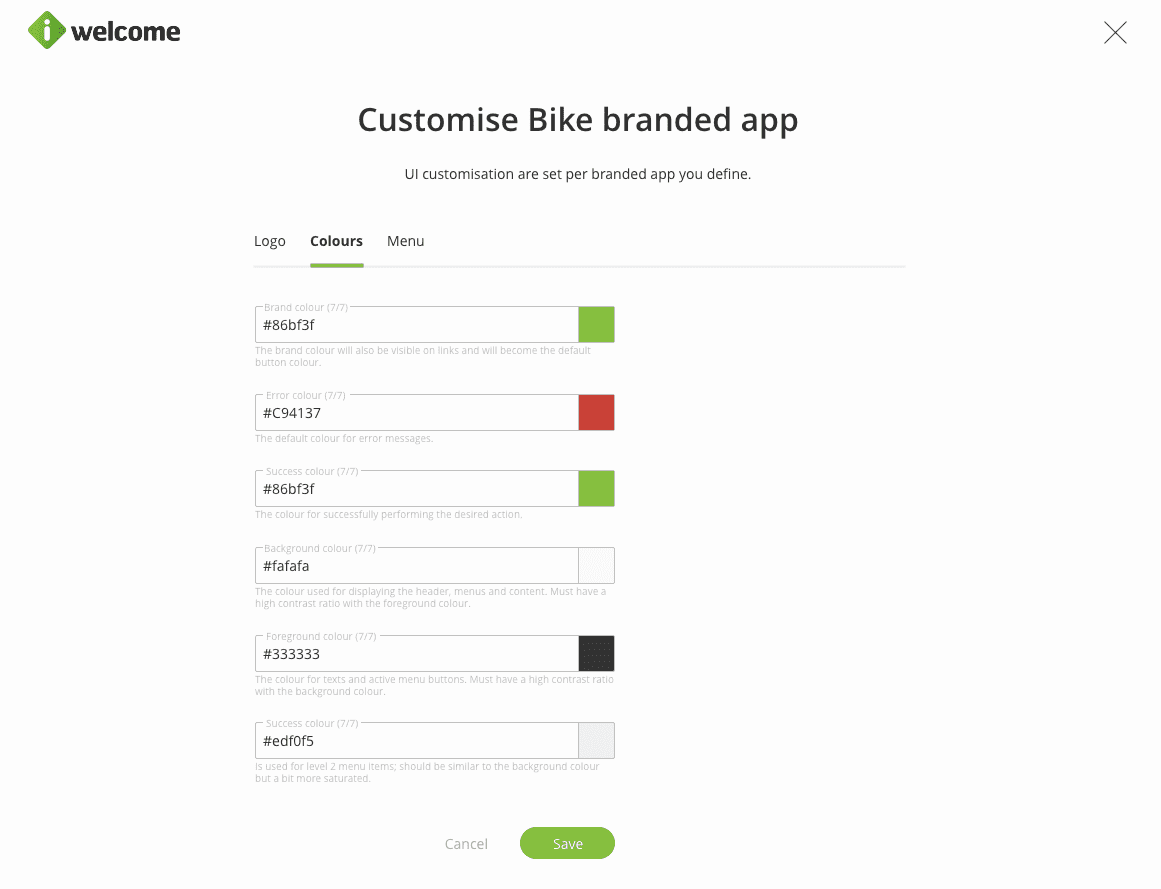Open the Brand colour green swatch picker

pos(597,325)
